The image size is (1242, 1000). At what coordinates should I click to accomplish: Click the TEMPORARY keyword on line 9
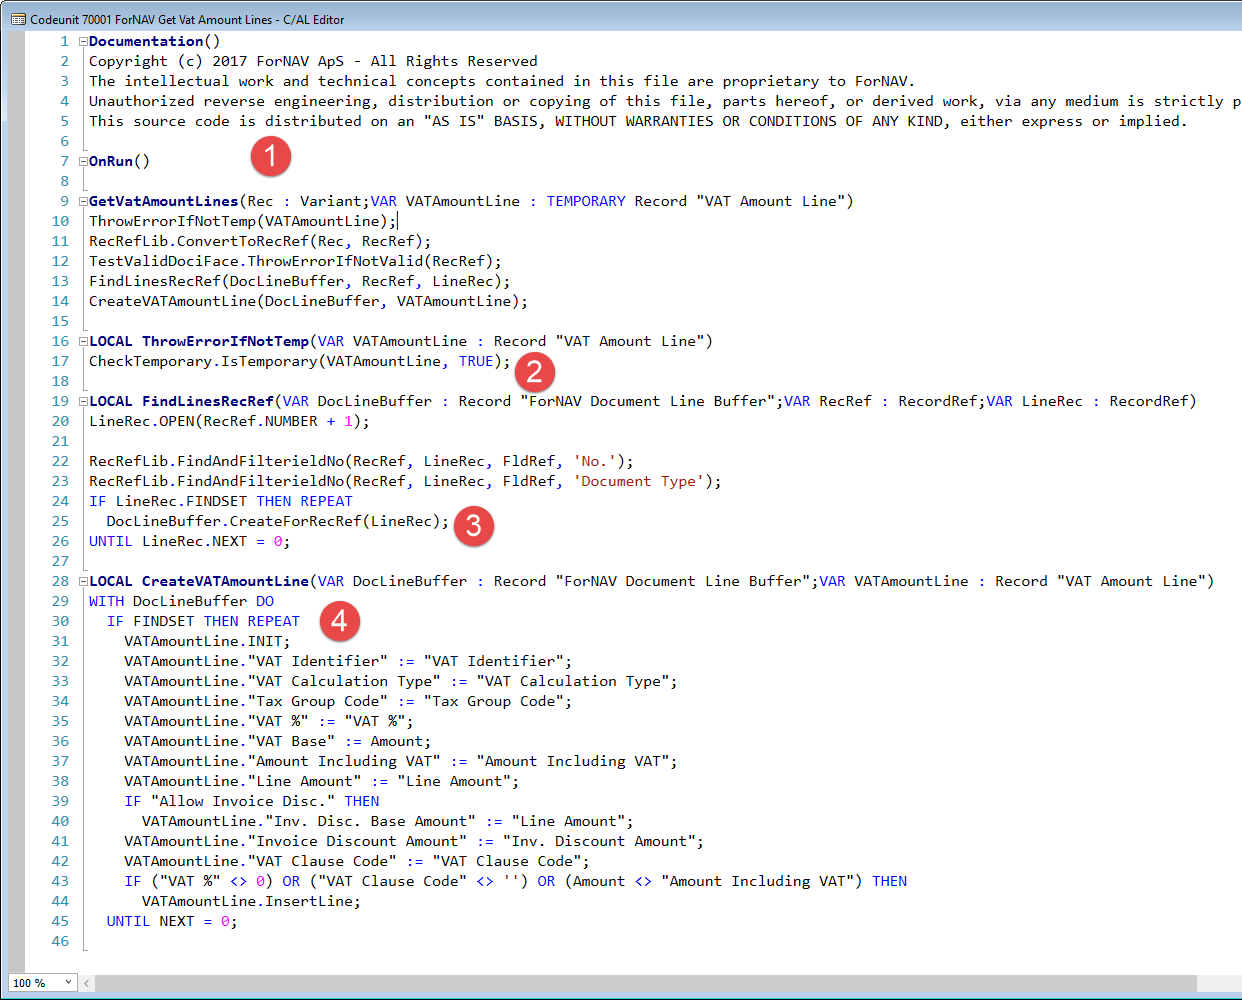(585, 201)
